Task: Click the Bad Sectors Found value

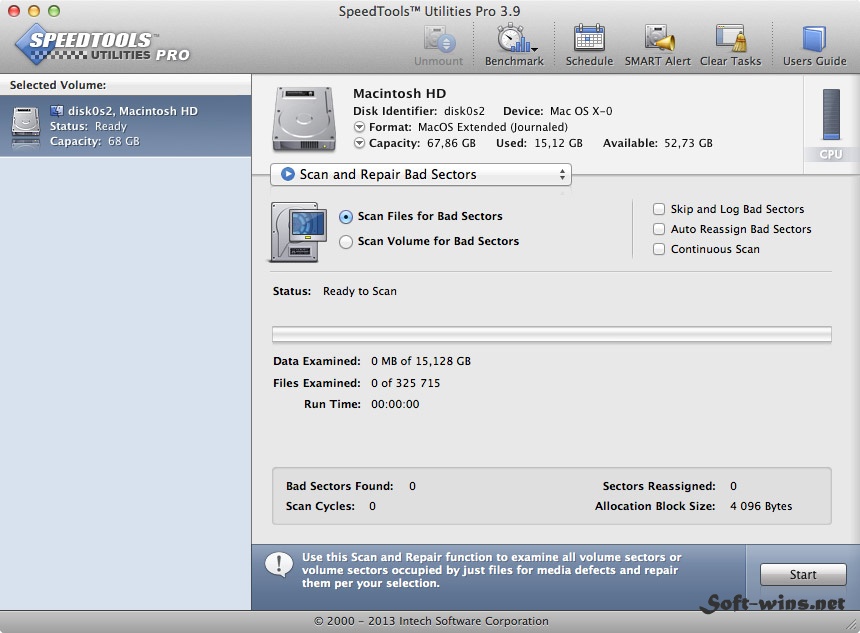Action: (412, 486)
